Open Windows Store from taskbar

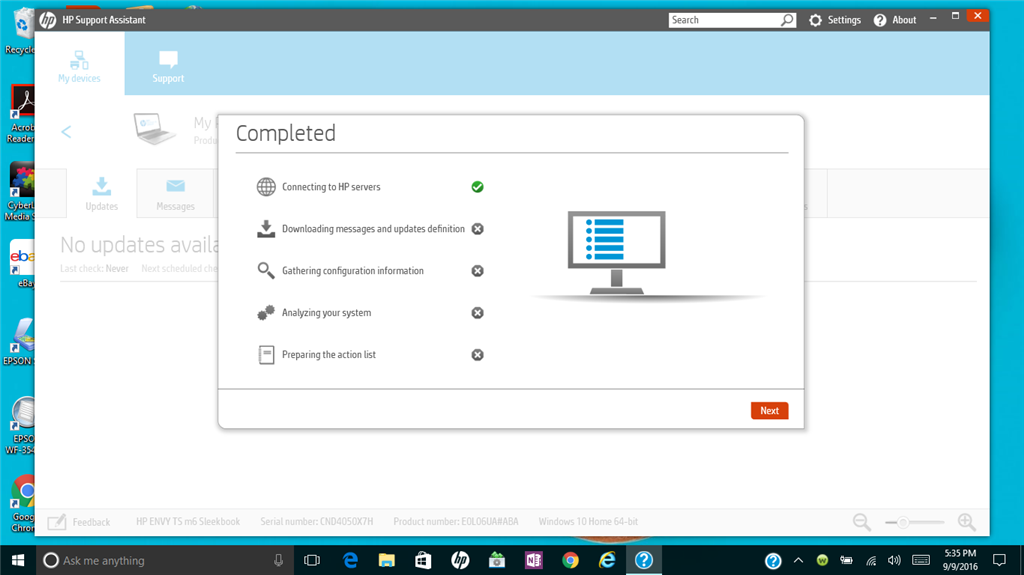[x=423, y=560]
